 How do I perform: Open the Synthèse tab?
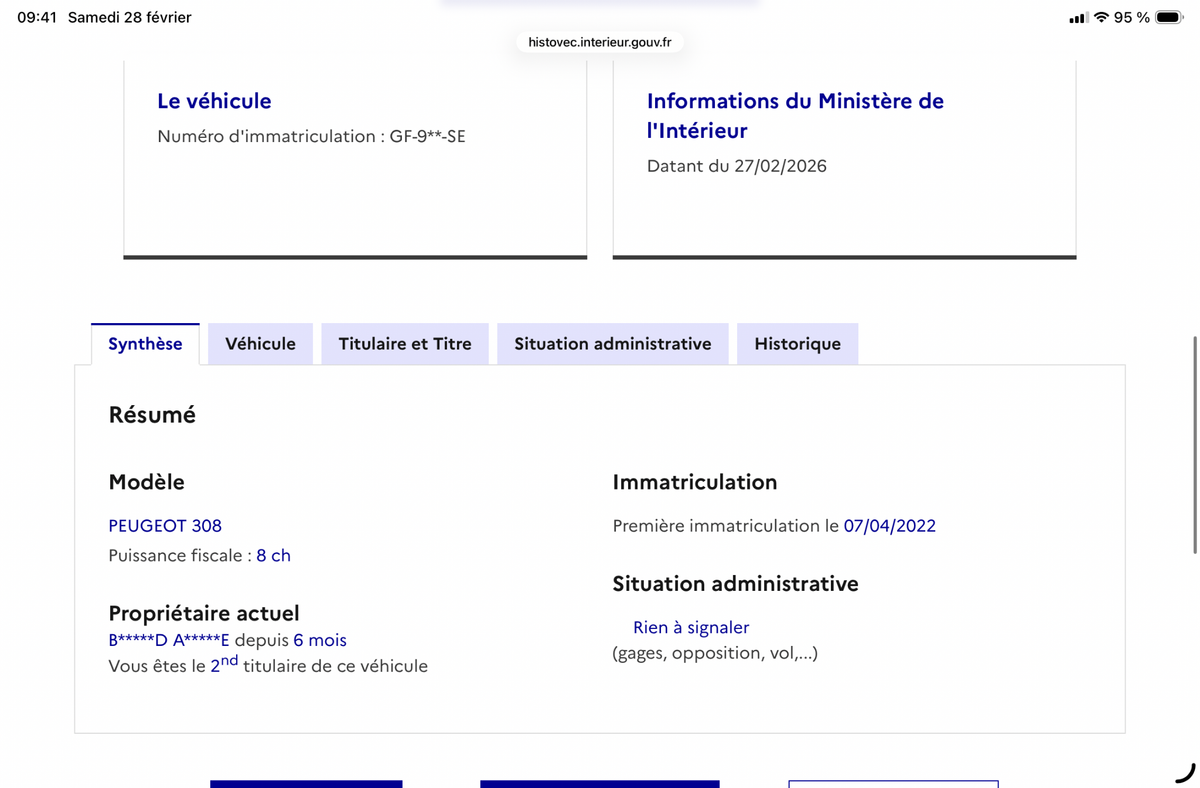[145, 344]
